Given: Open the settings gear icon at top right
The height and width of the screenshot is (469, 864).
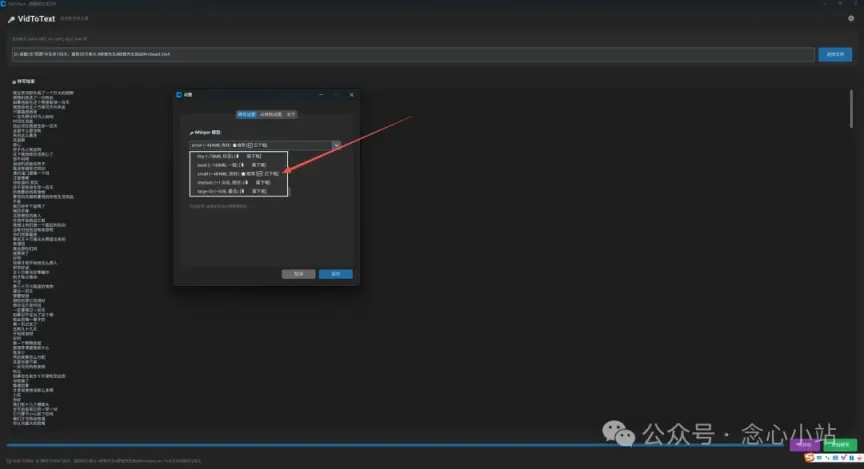Looking at the screenshot, I should click(851, 18).
